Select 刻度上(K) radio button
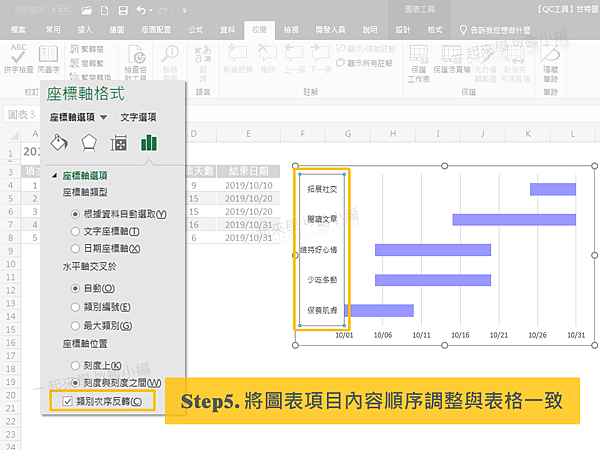 click(x=75, y=366)
